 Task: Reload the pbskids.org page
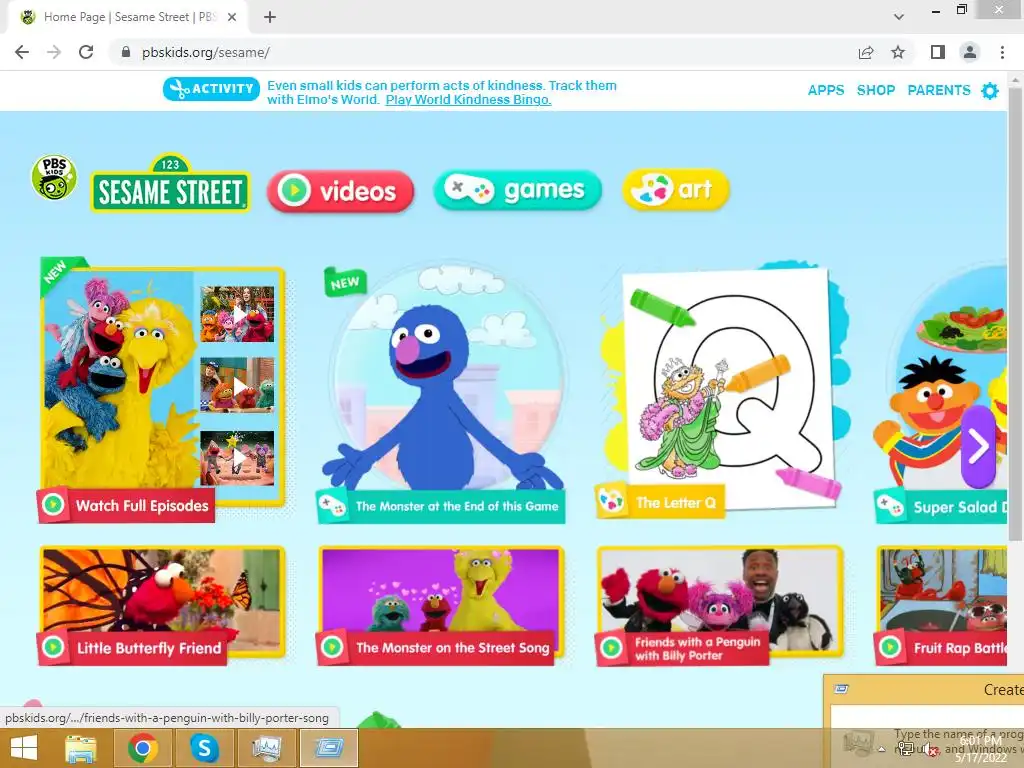[86, 52]
